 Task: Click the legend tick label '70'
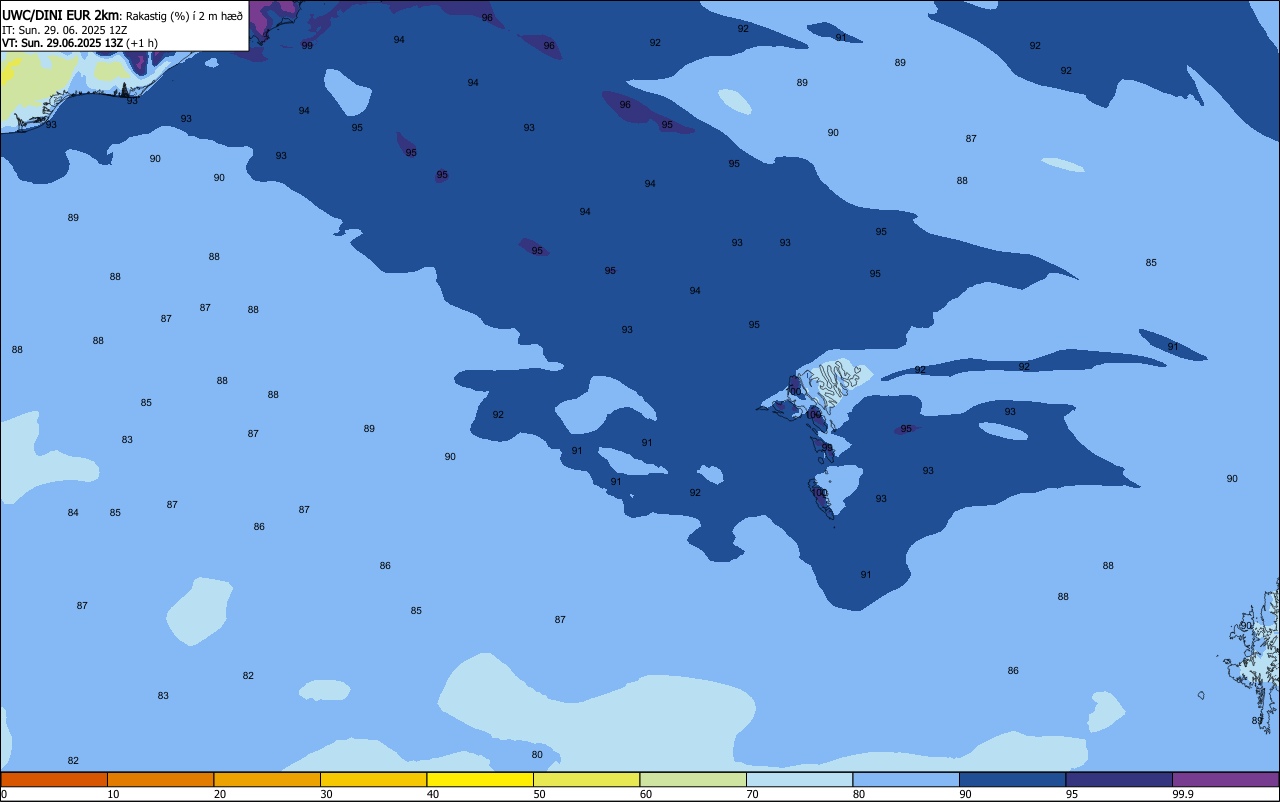click(752, 794)
